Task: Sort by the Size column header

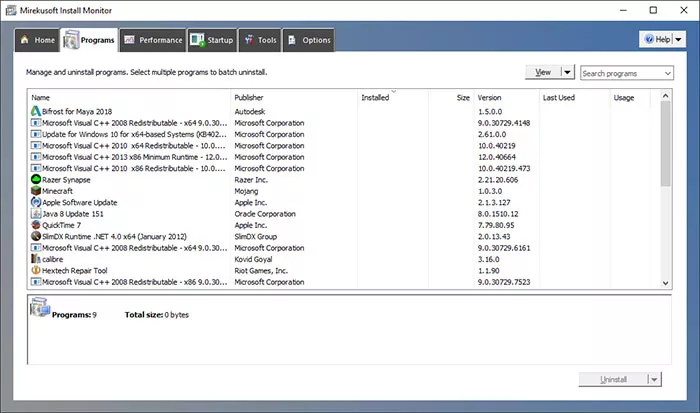Action: [451, 97]
